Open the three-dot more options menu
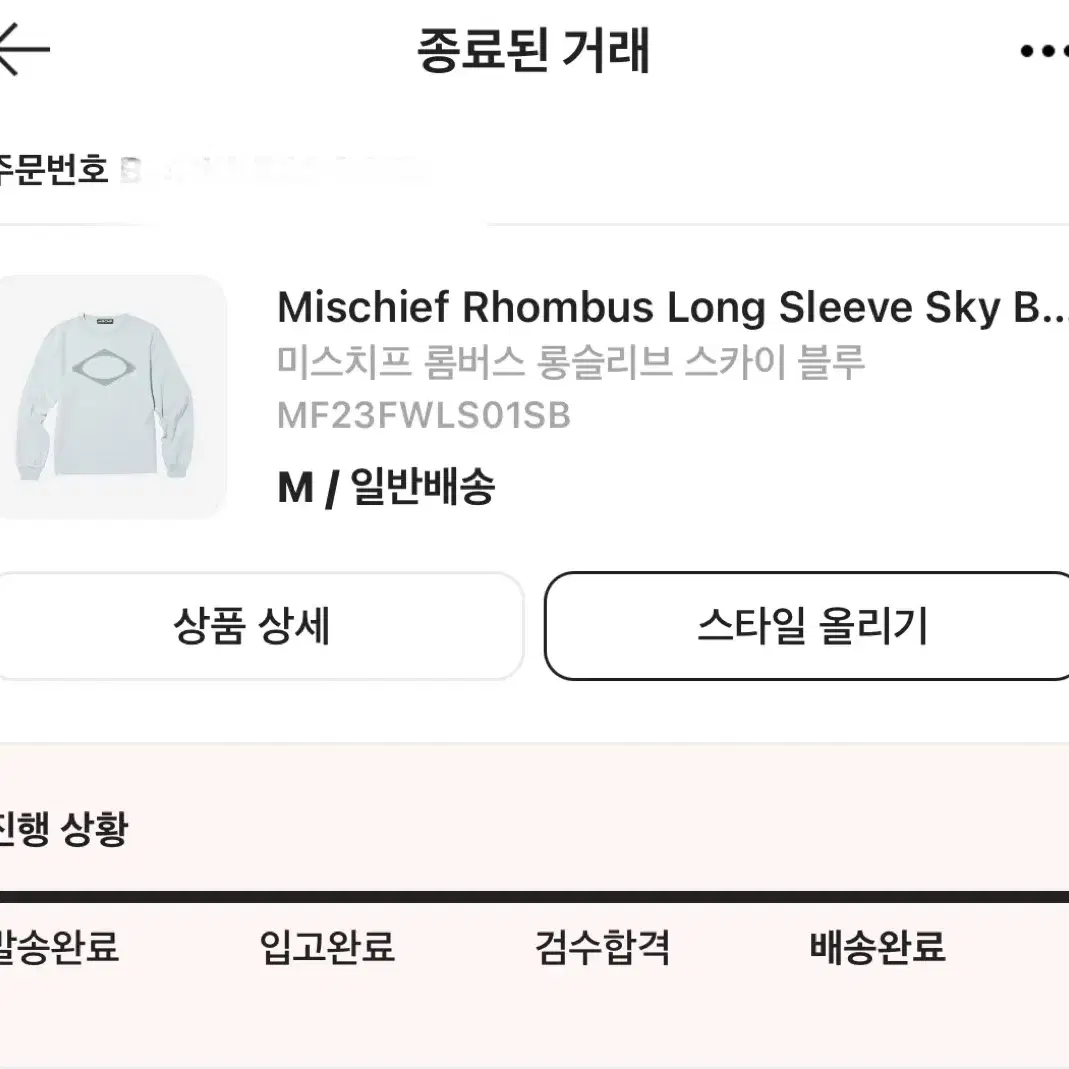 (1044, 50)
